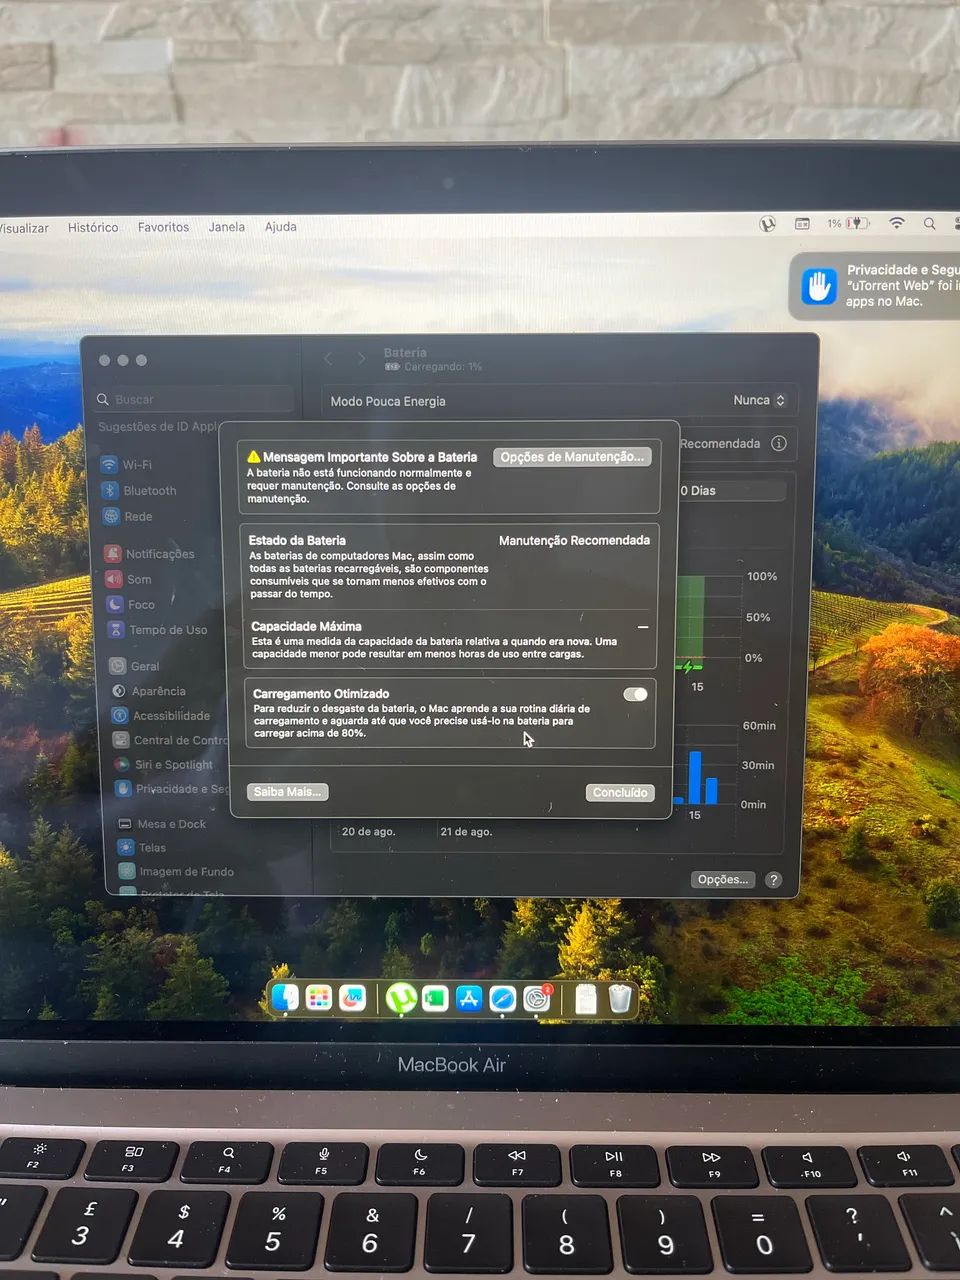Open Launchpad from the Dock
Image resolution: width=960 pixels, height=1280 pixels.
tap(318, 997)
